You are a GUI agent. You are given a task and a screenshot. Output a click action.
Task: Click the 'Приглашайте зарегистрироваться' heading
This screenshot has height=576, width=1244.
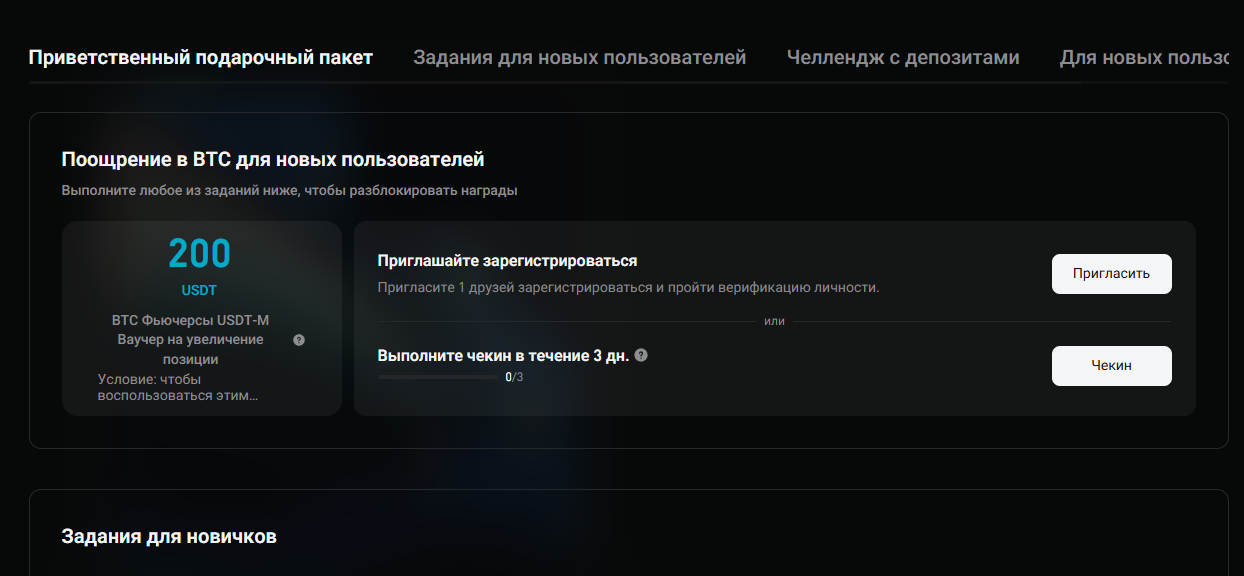(507, 261)
